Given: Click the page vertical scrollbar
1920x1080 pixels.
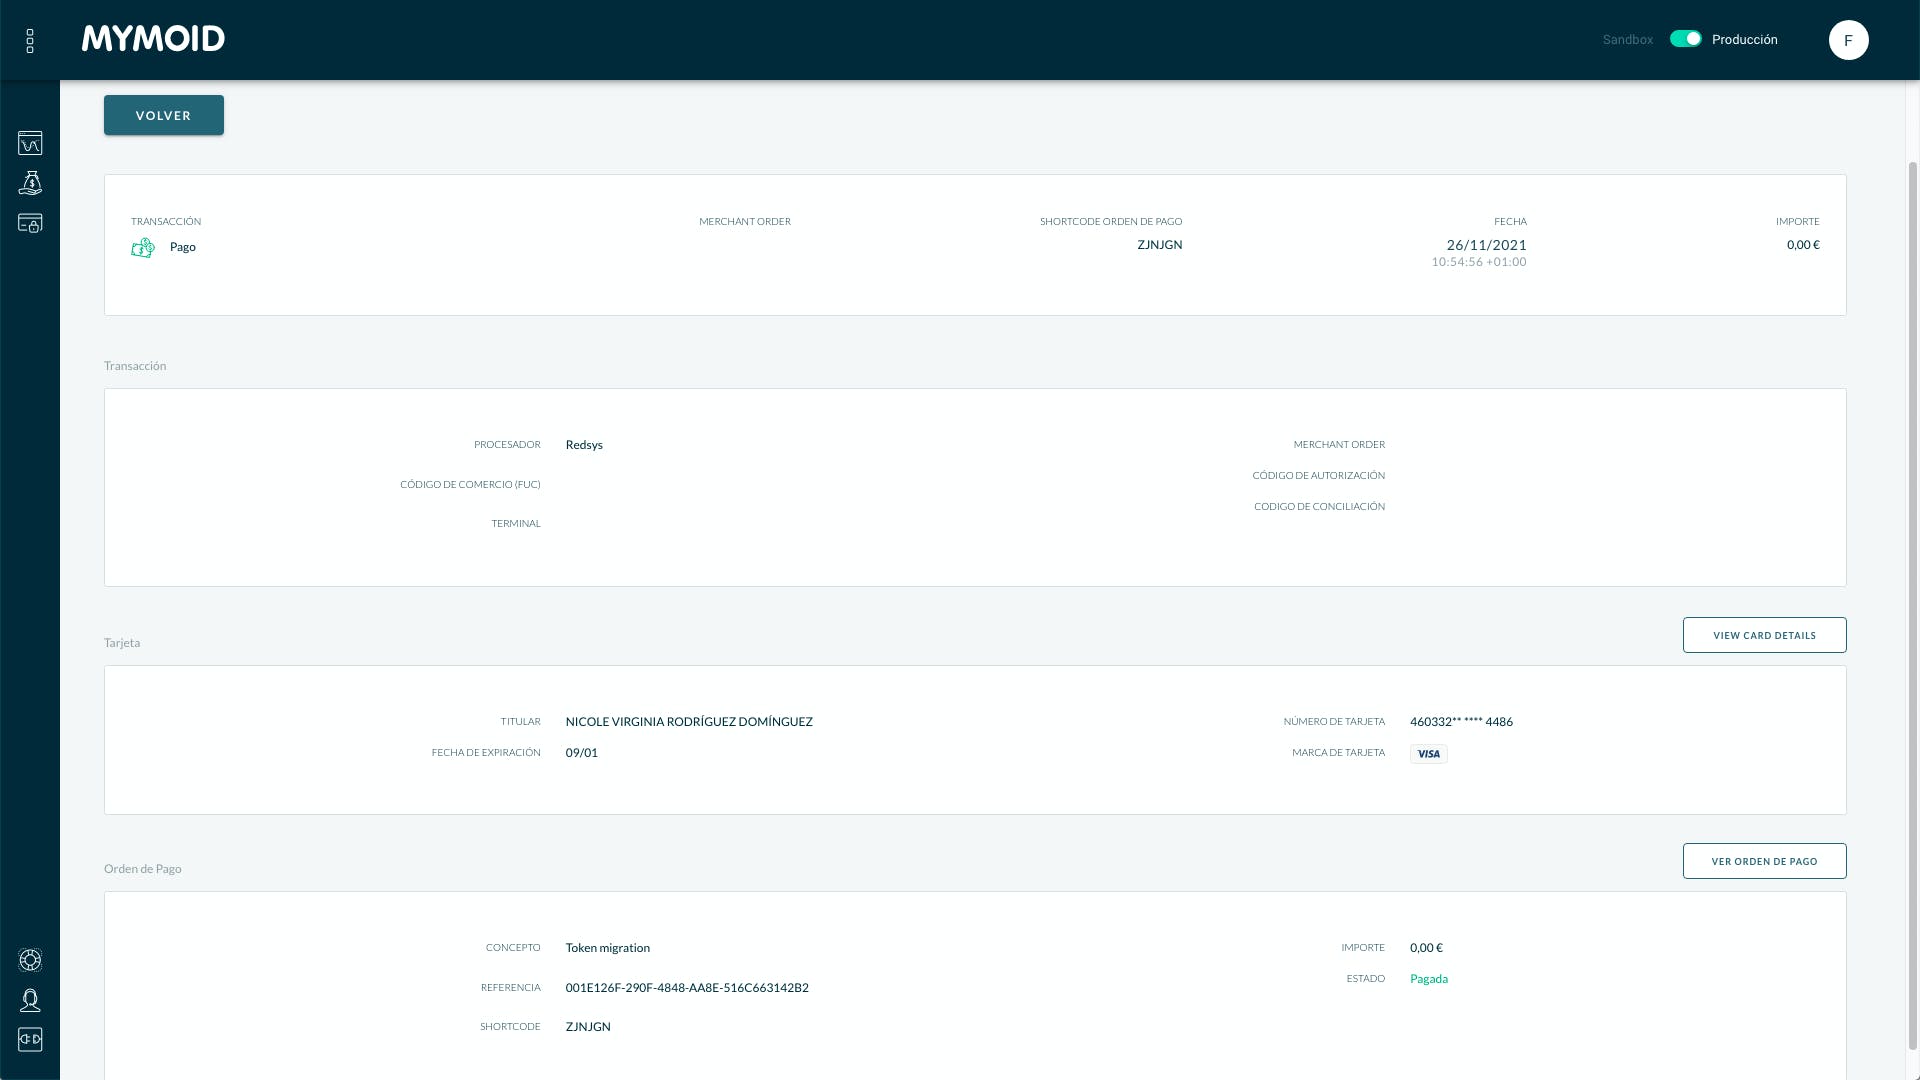Looking at the screenshot, I should click(x=1912, y=600).
